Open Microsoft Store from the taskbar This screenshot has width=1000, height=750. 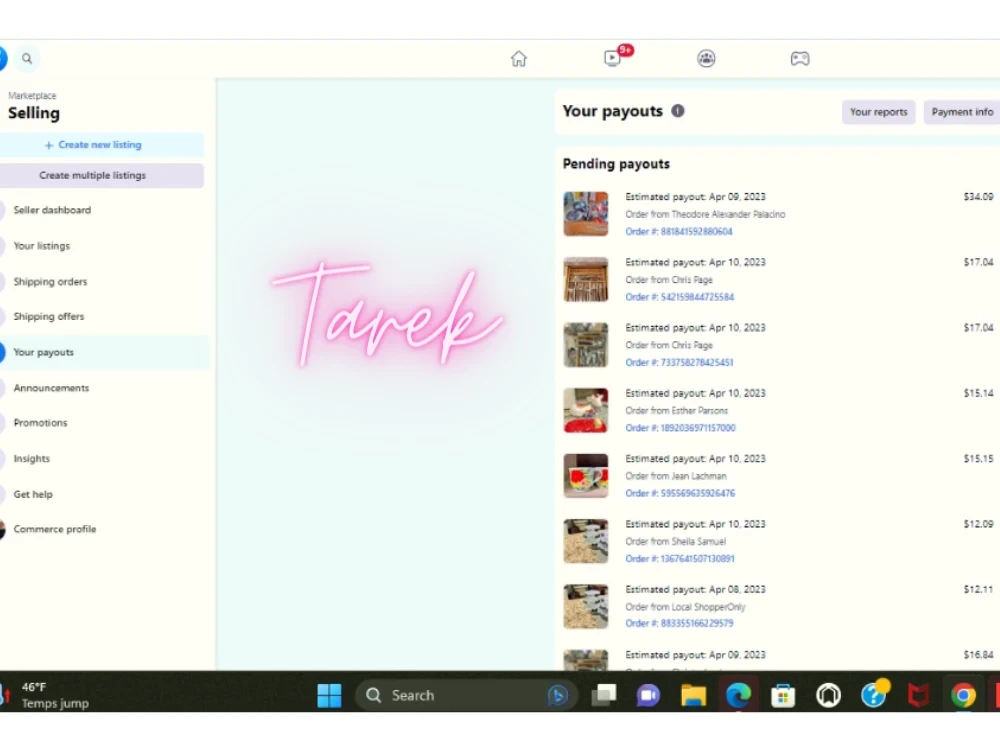point(783,695)
